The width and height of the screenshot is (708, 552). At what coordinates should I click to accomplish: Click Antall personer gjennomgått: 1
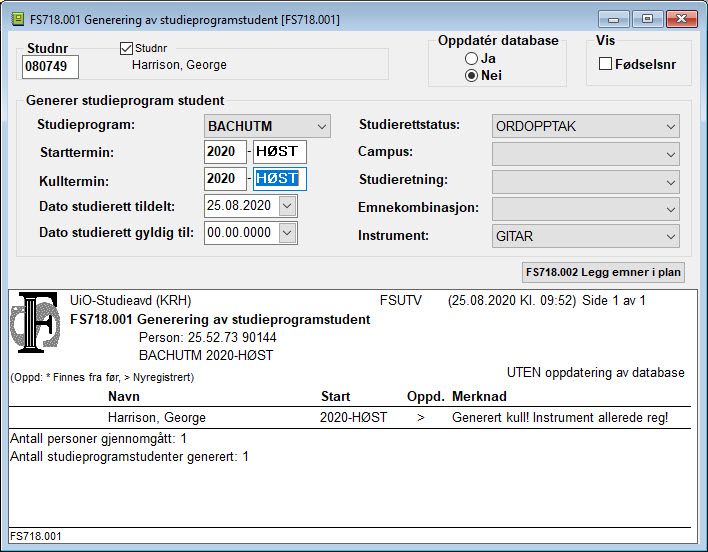(98, 439)
